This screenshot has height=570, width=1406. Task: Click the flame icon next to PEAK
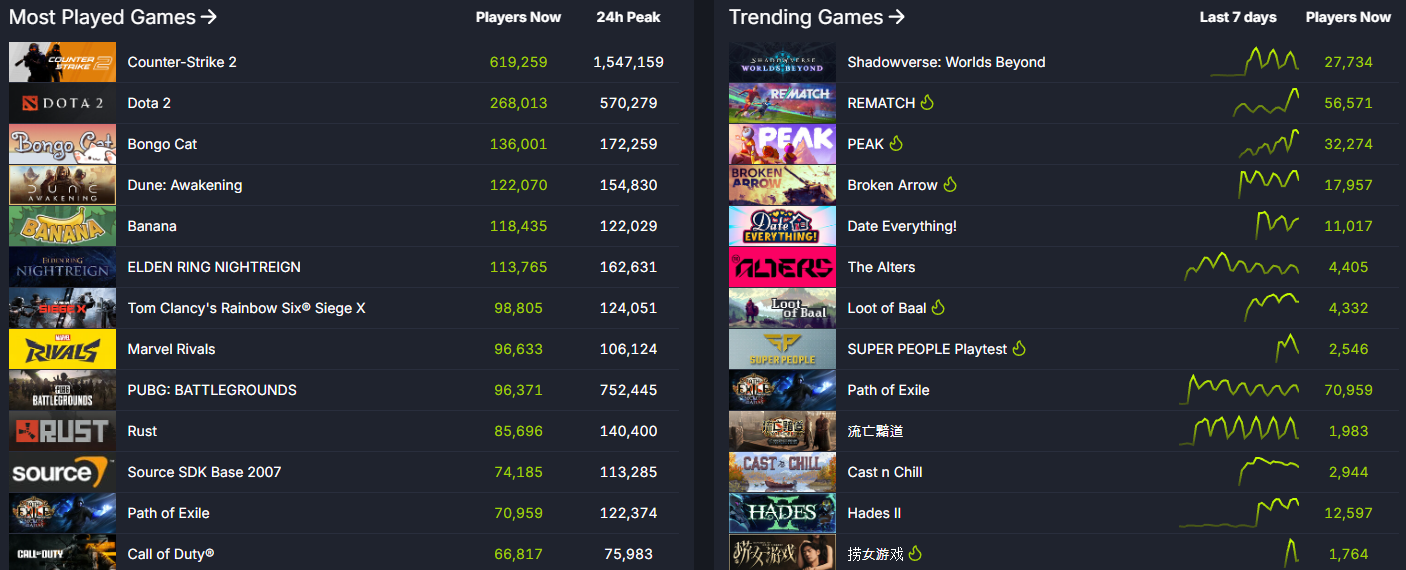tap(896, 143)
